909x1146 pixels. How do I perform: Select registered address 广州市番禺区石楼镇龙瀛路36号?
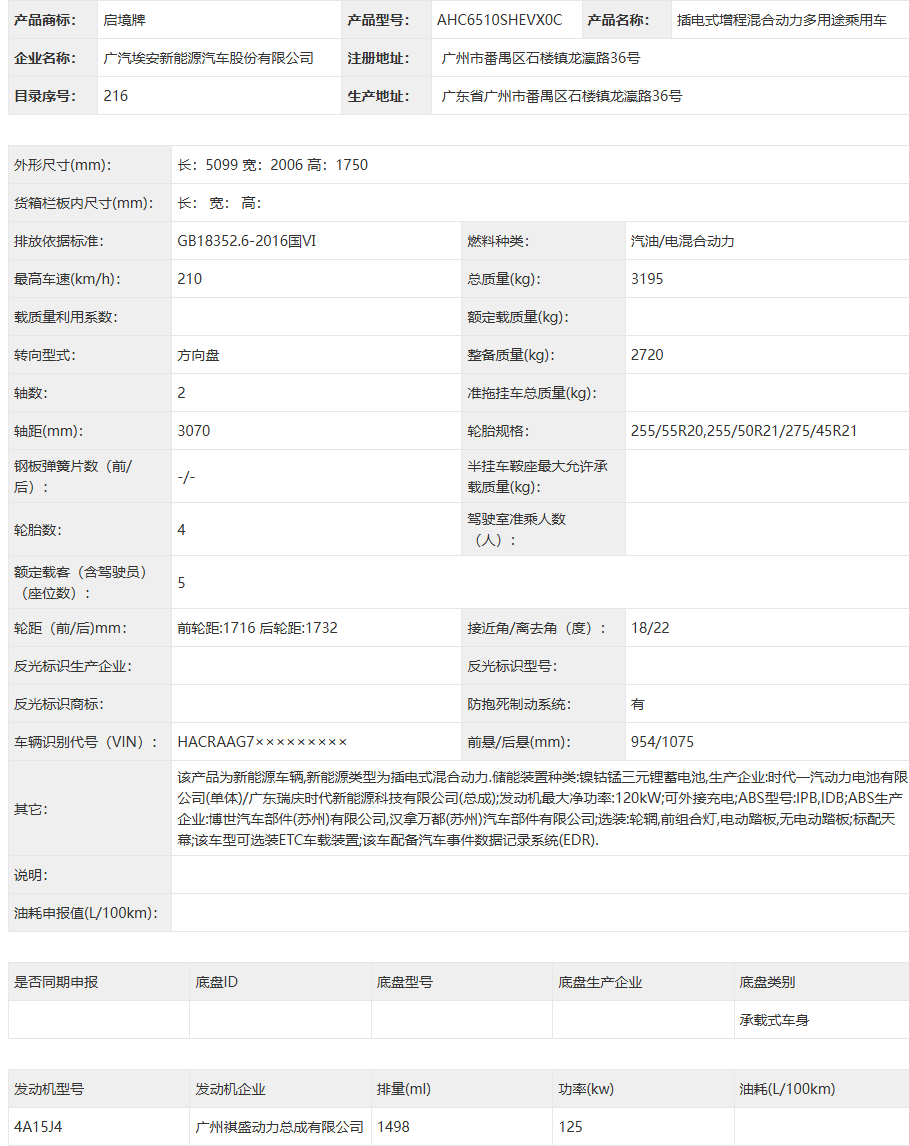[541, 58]
